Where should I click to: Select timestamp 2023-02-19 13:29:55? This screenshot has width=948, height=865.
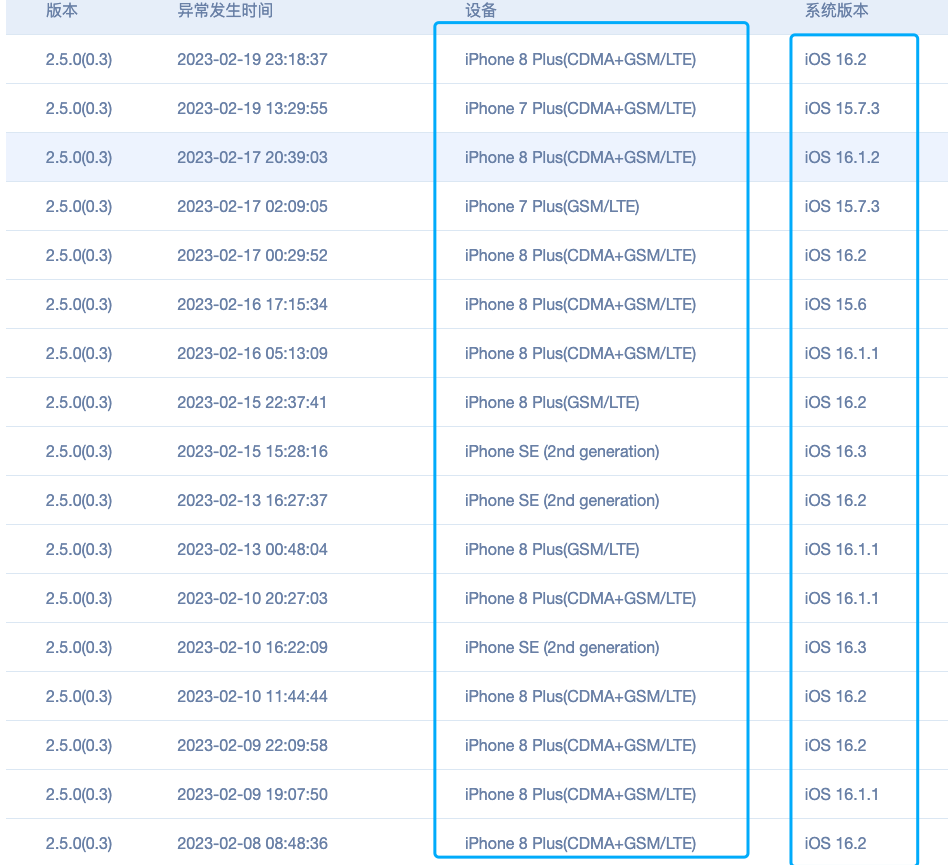[x=252, y=108]
